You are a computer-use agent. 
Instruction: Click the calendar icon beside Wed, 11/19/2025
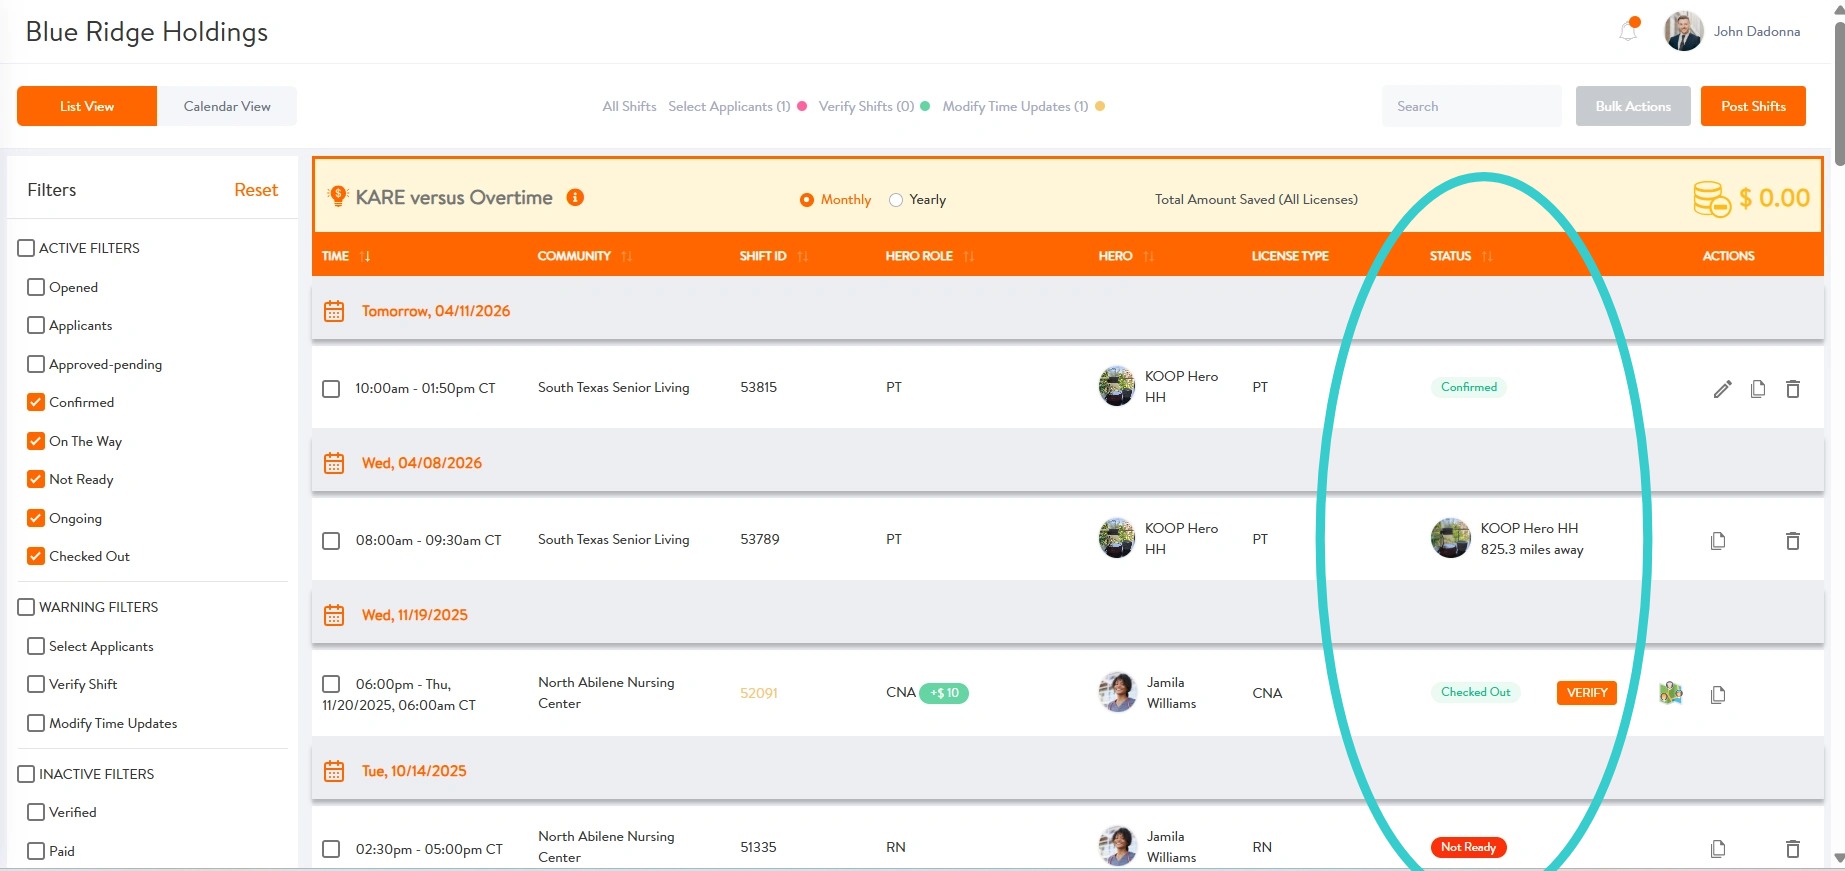(x=334, y=615)
